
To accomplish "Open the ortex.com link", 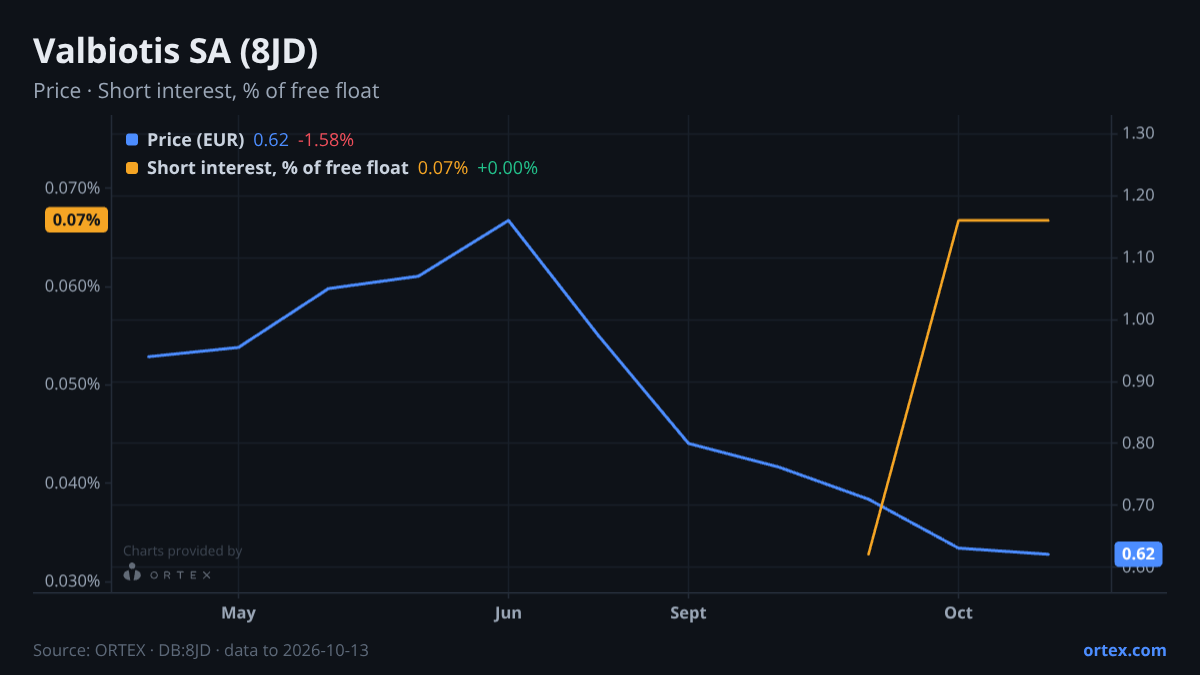I will (x=1124, y=650).
